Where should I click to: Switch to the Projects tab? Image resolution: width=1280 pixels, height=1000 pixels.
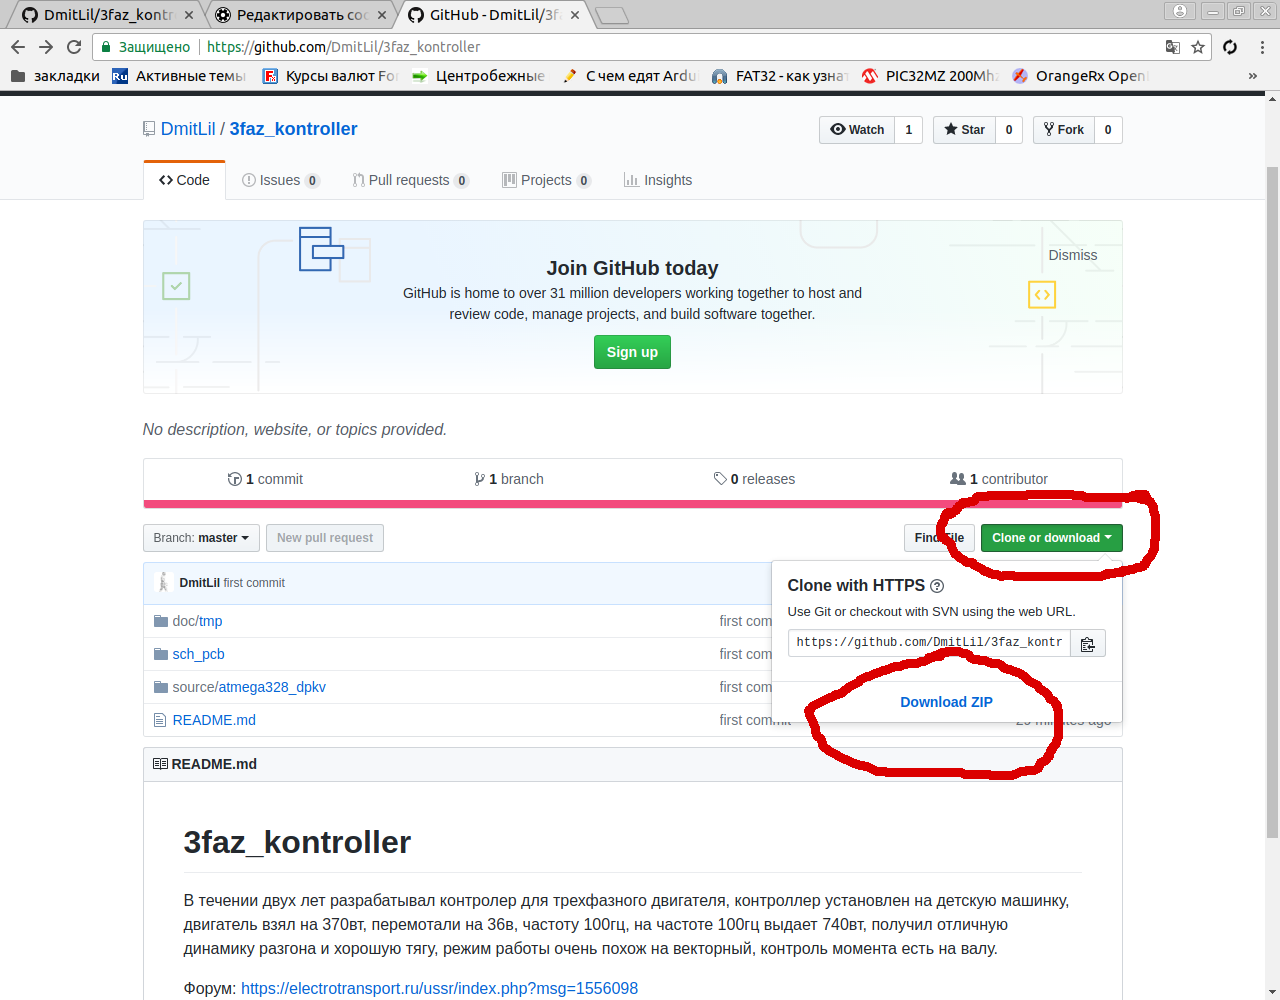[x=546, y=180]
